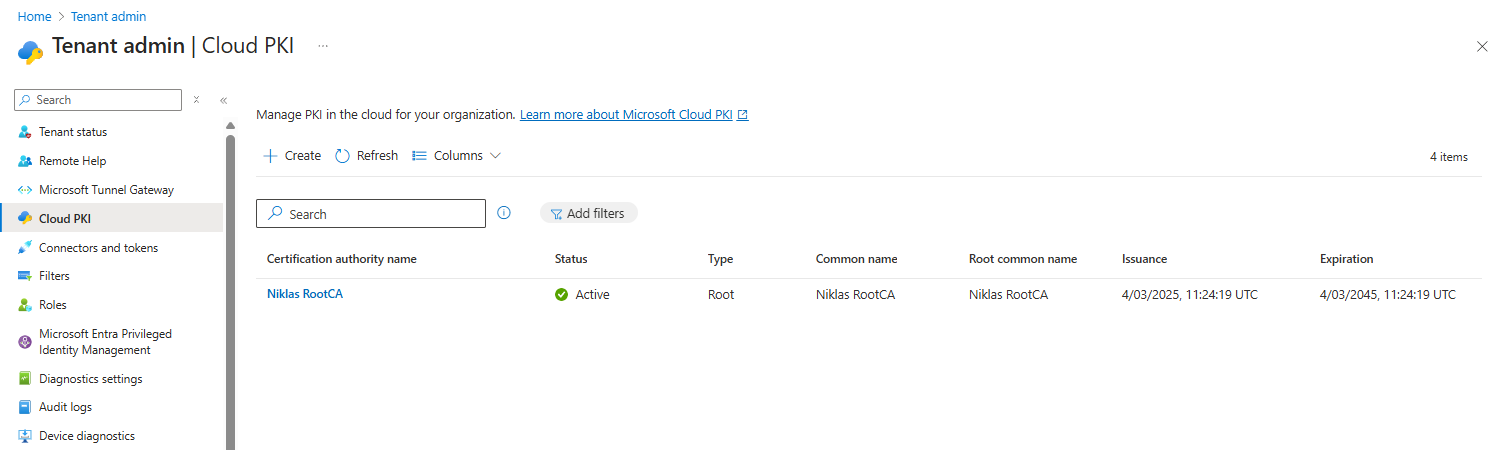This screenshot has width=1492, height=450.
Task: Open Roles via its sidebar icon
Action: 25,305
